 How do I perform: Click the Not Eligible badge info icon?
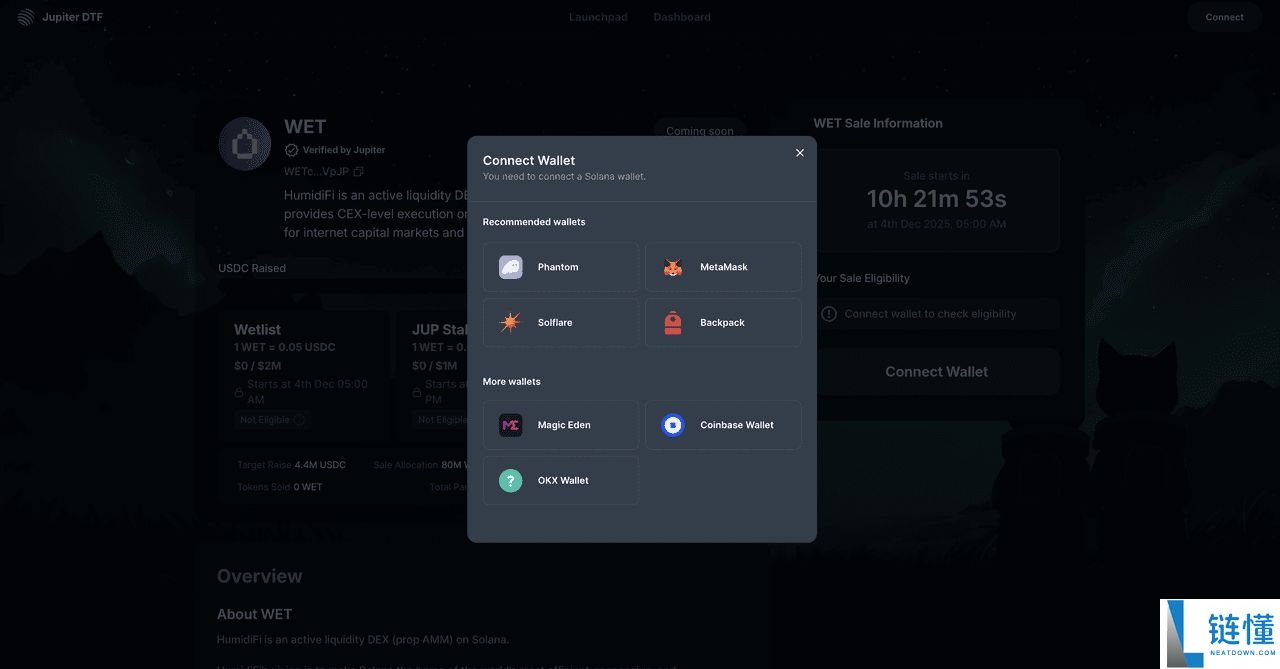coord(298,420)
